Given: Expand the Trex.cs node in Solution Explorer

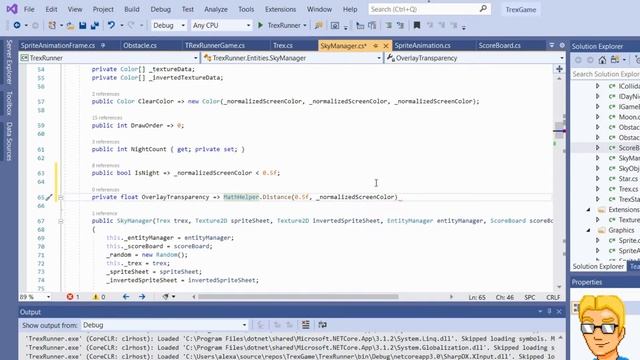Looking at the screenshot, I should 598,189.
